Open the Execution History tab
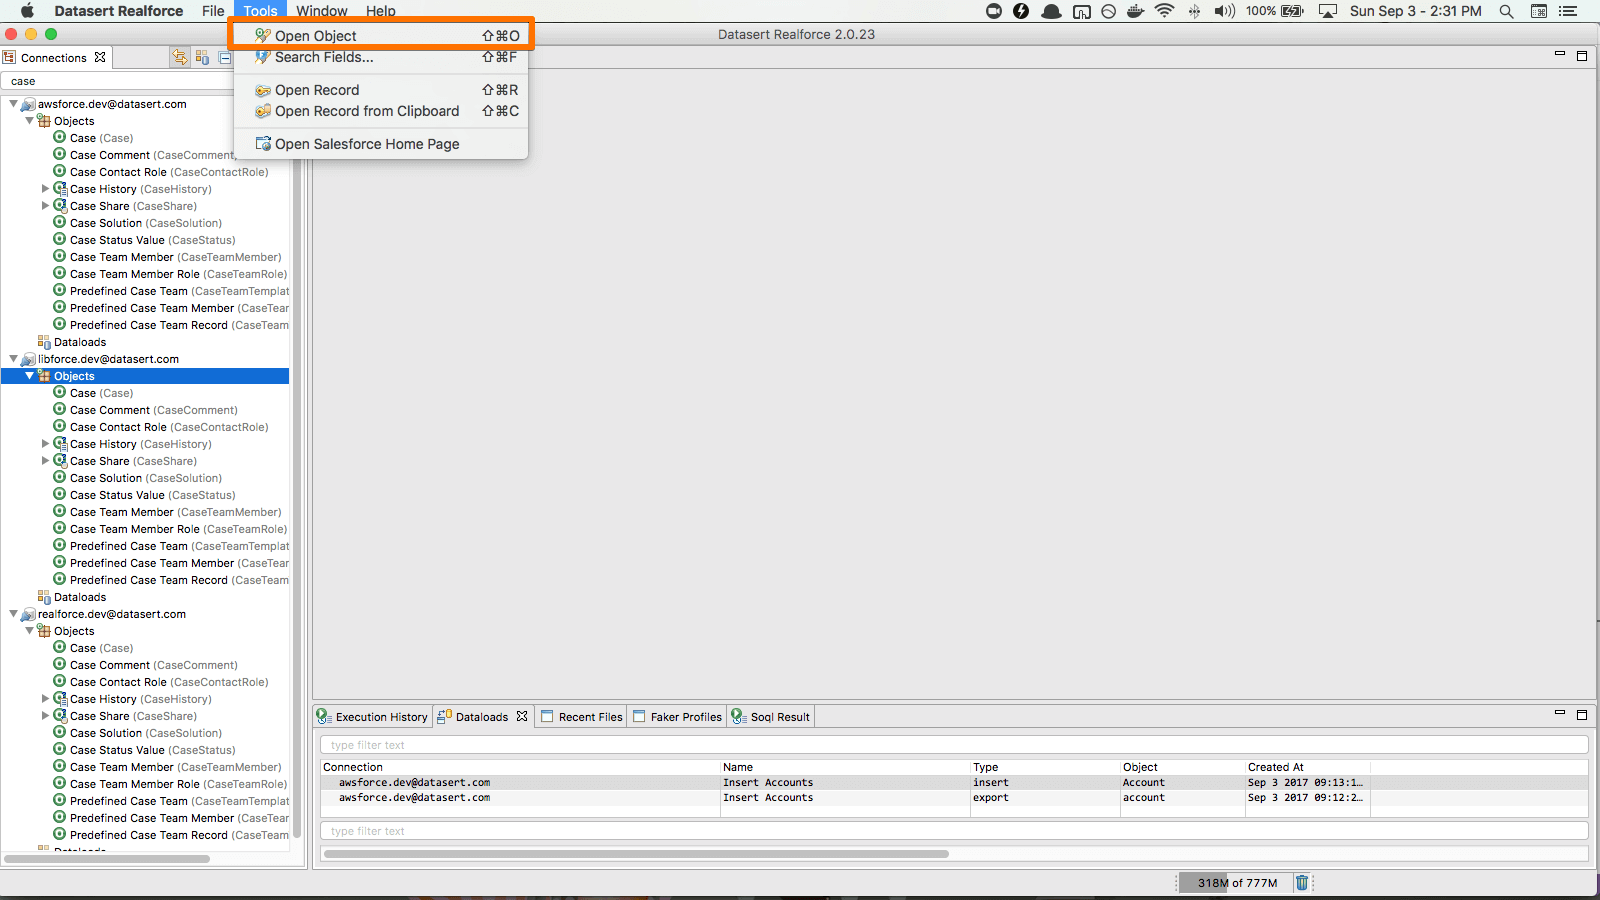Viewport: 1600px width, 900px height. click(380, 717)
